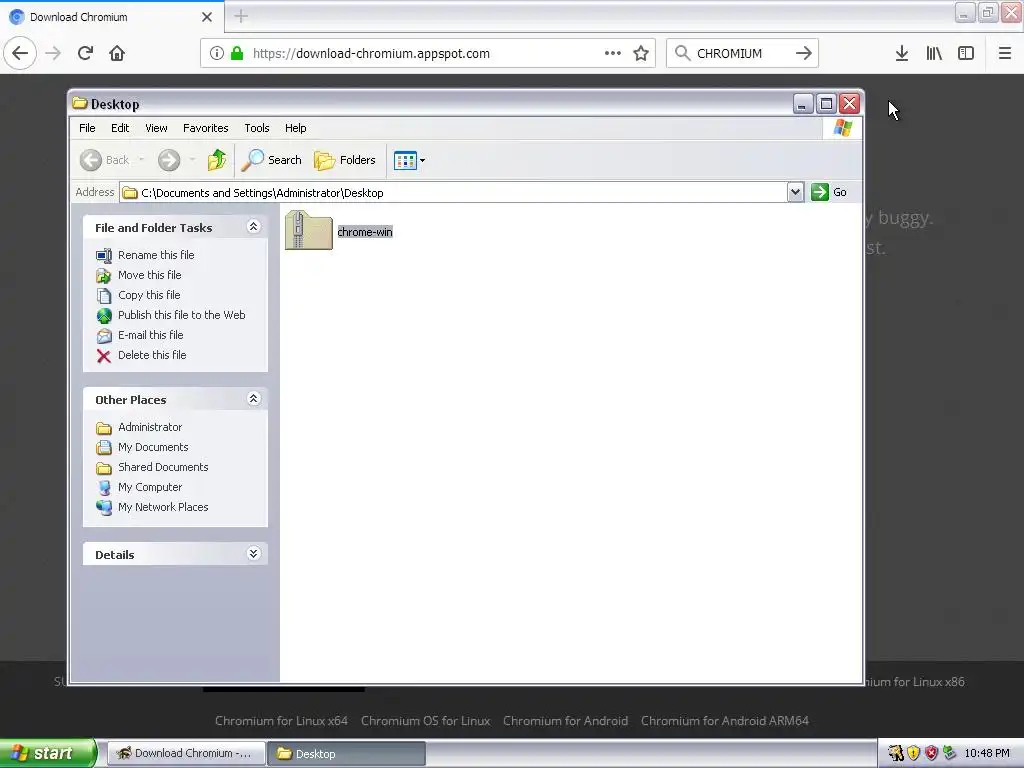
Task: Reload the page in Firefox
Action: [85, 53]
